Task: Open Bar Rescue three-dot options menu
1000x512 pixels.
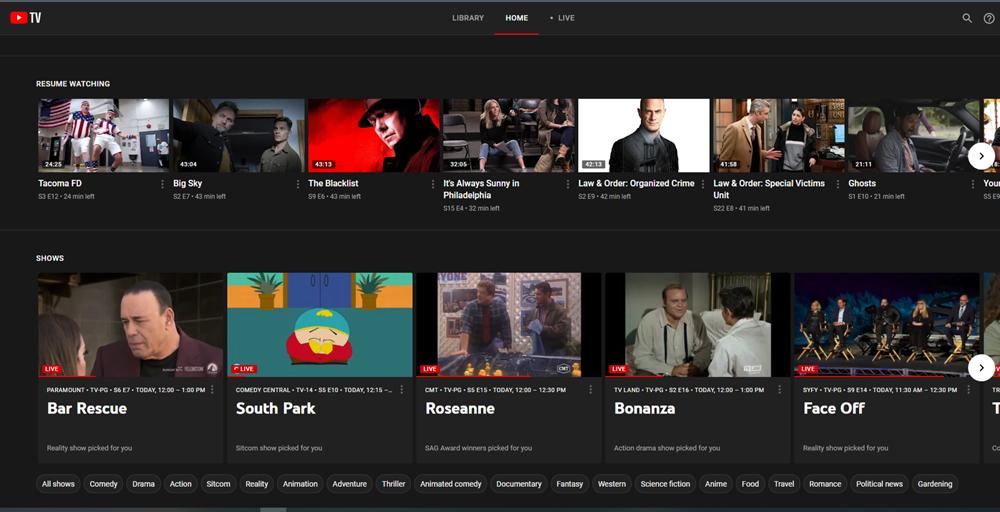Action: pyautogui.click(x=212, y=390)
